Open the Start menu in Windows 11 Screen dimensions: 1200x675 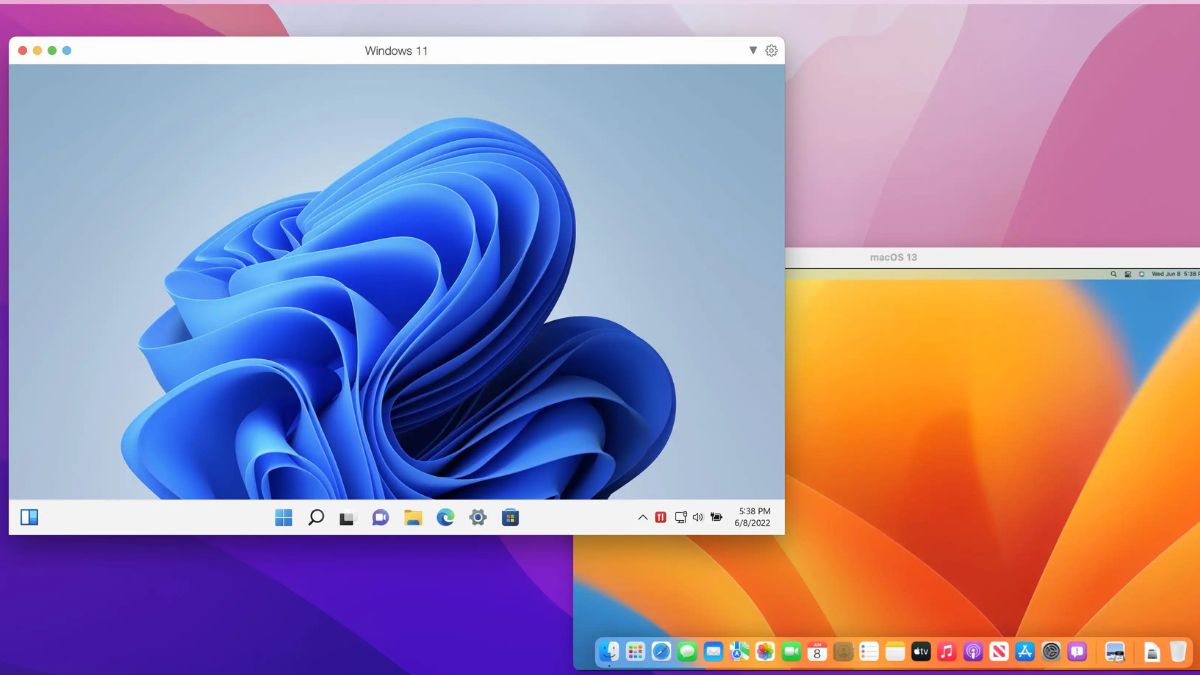283,517
